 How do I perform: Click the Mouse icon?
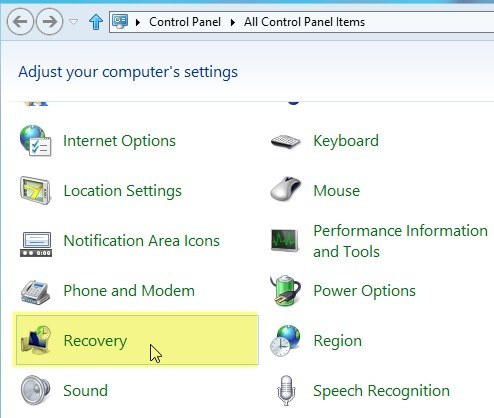tap(285, 189)
